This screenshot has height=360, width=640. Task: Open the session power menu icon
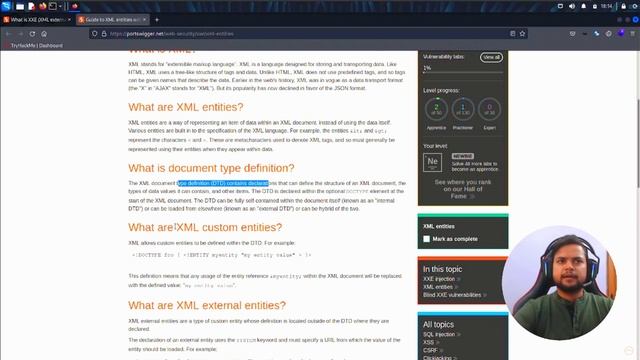635,6
